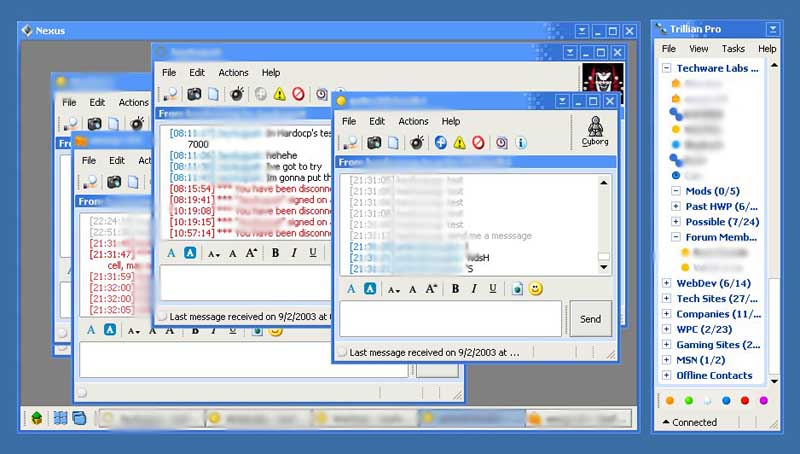Click the yellow warning triangle in the Cyborg chat toolbar
This screenshot has width=800, height=454.
click(459, 143)
